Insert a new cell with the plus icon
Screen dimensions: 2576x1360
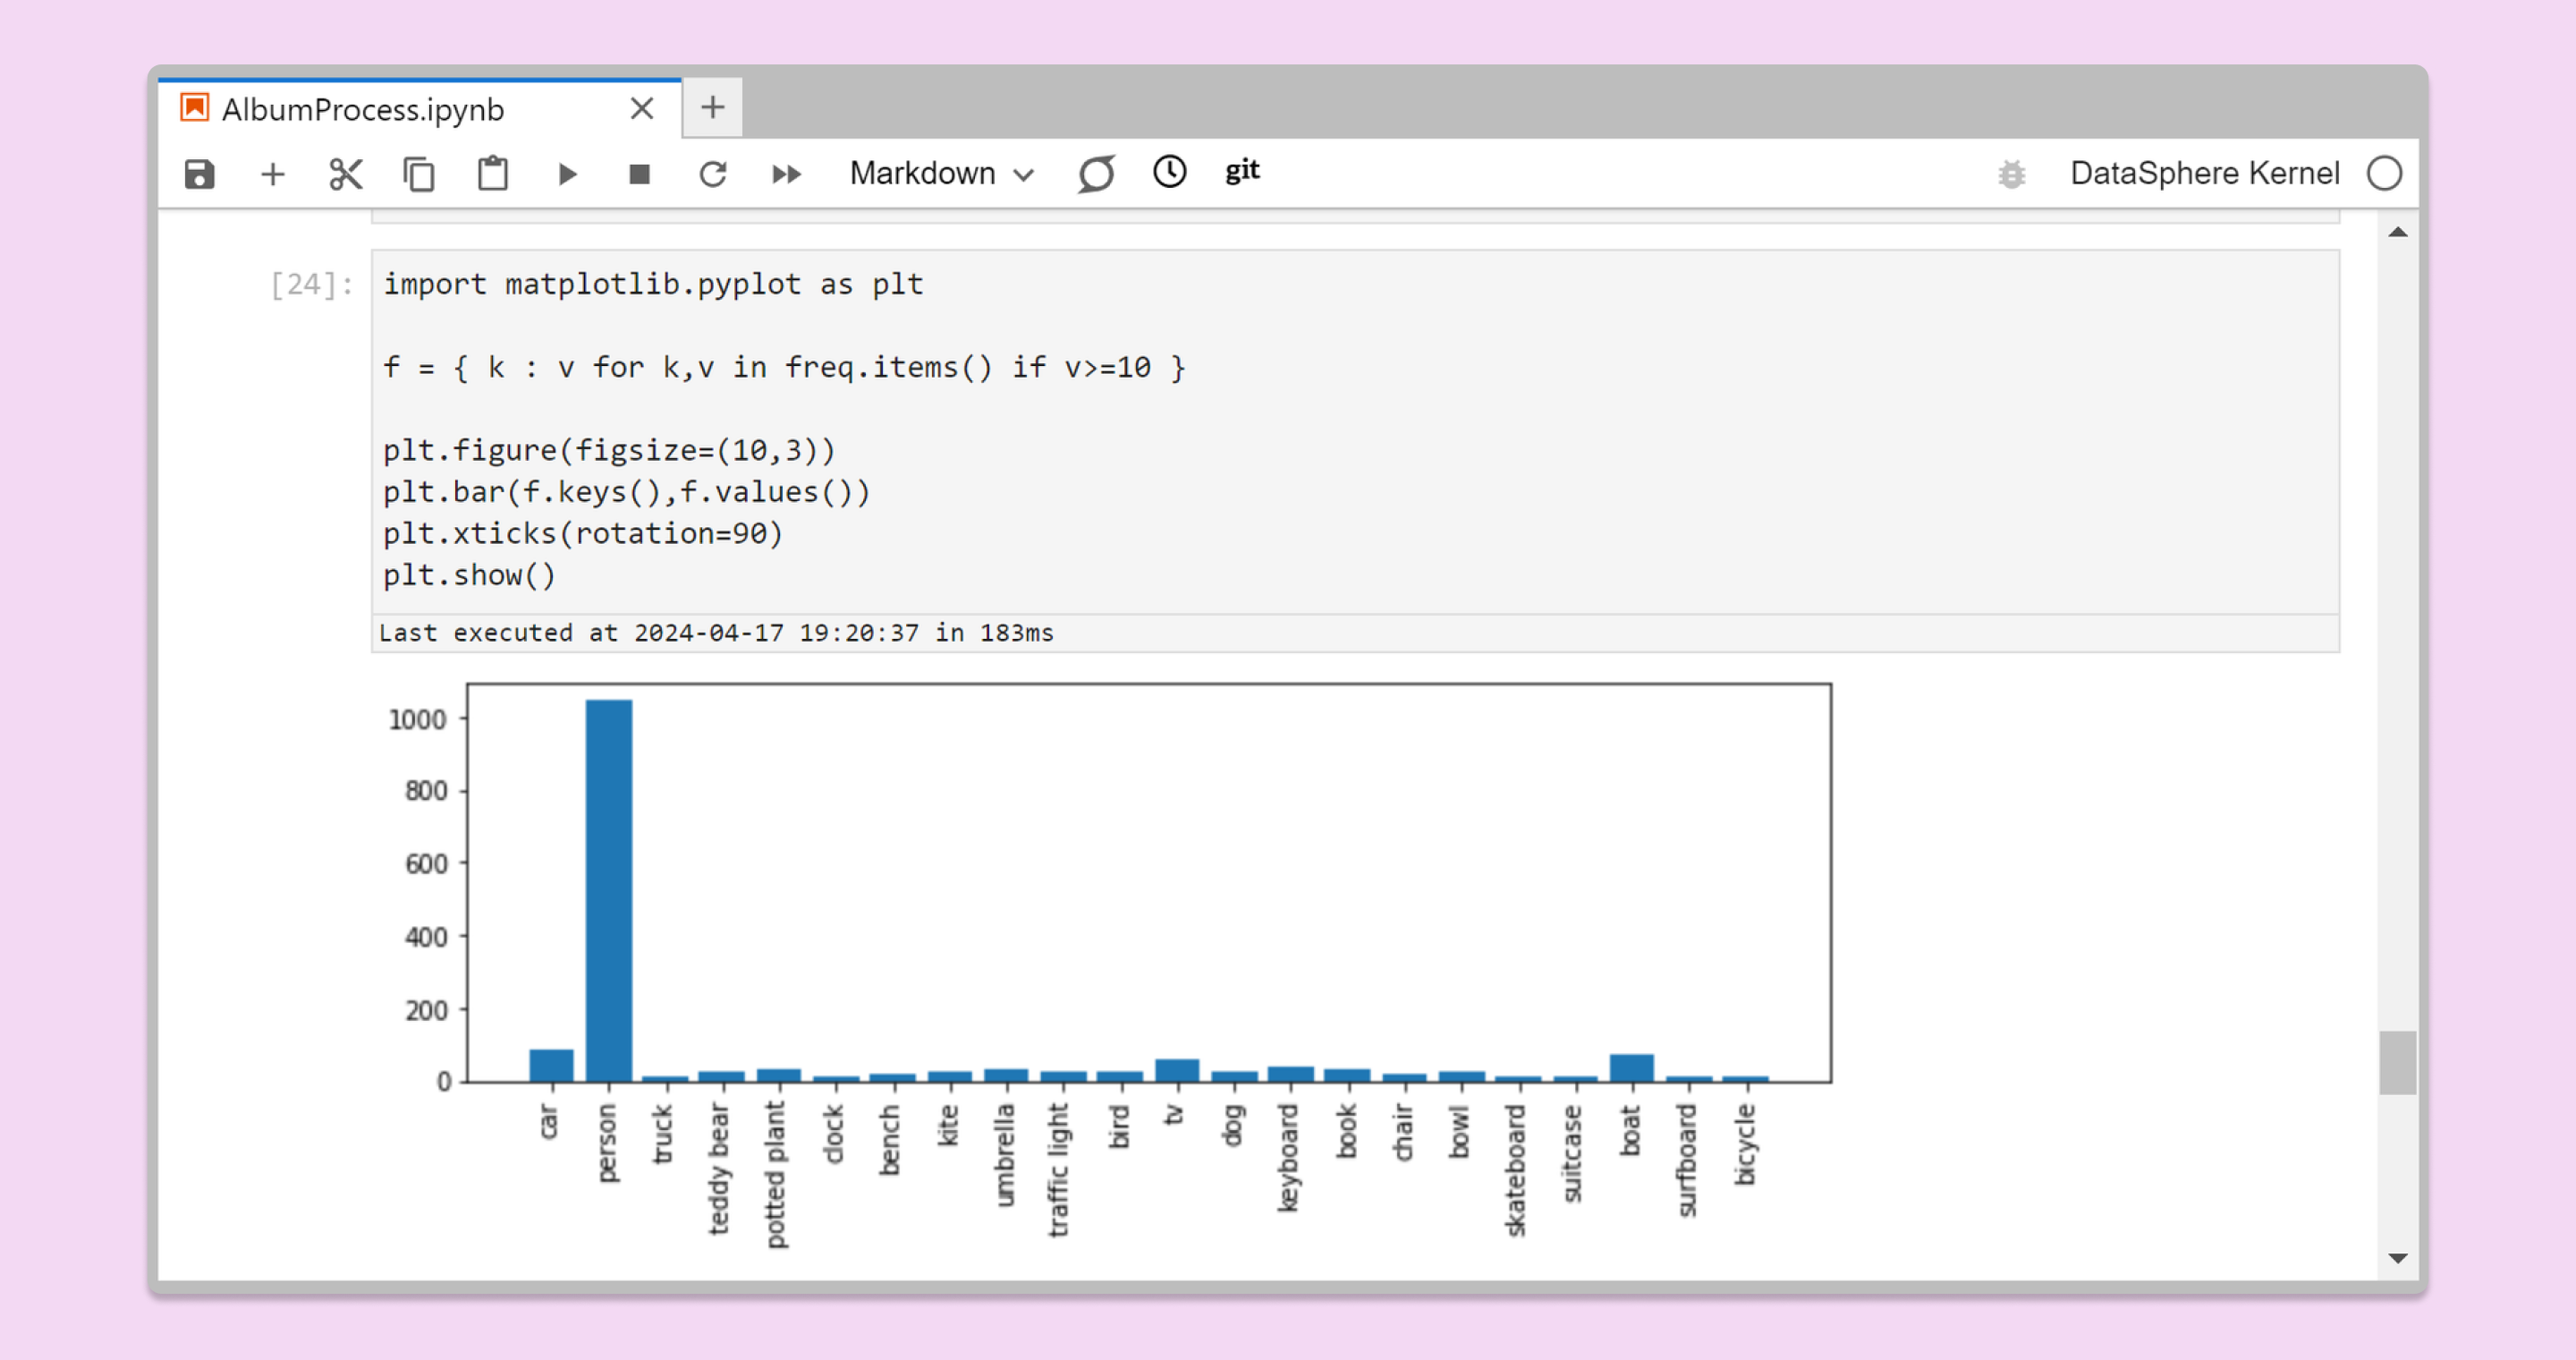click(273, 174)
